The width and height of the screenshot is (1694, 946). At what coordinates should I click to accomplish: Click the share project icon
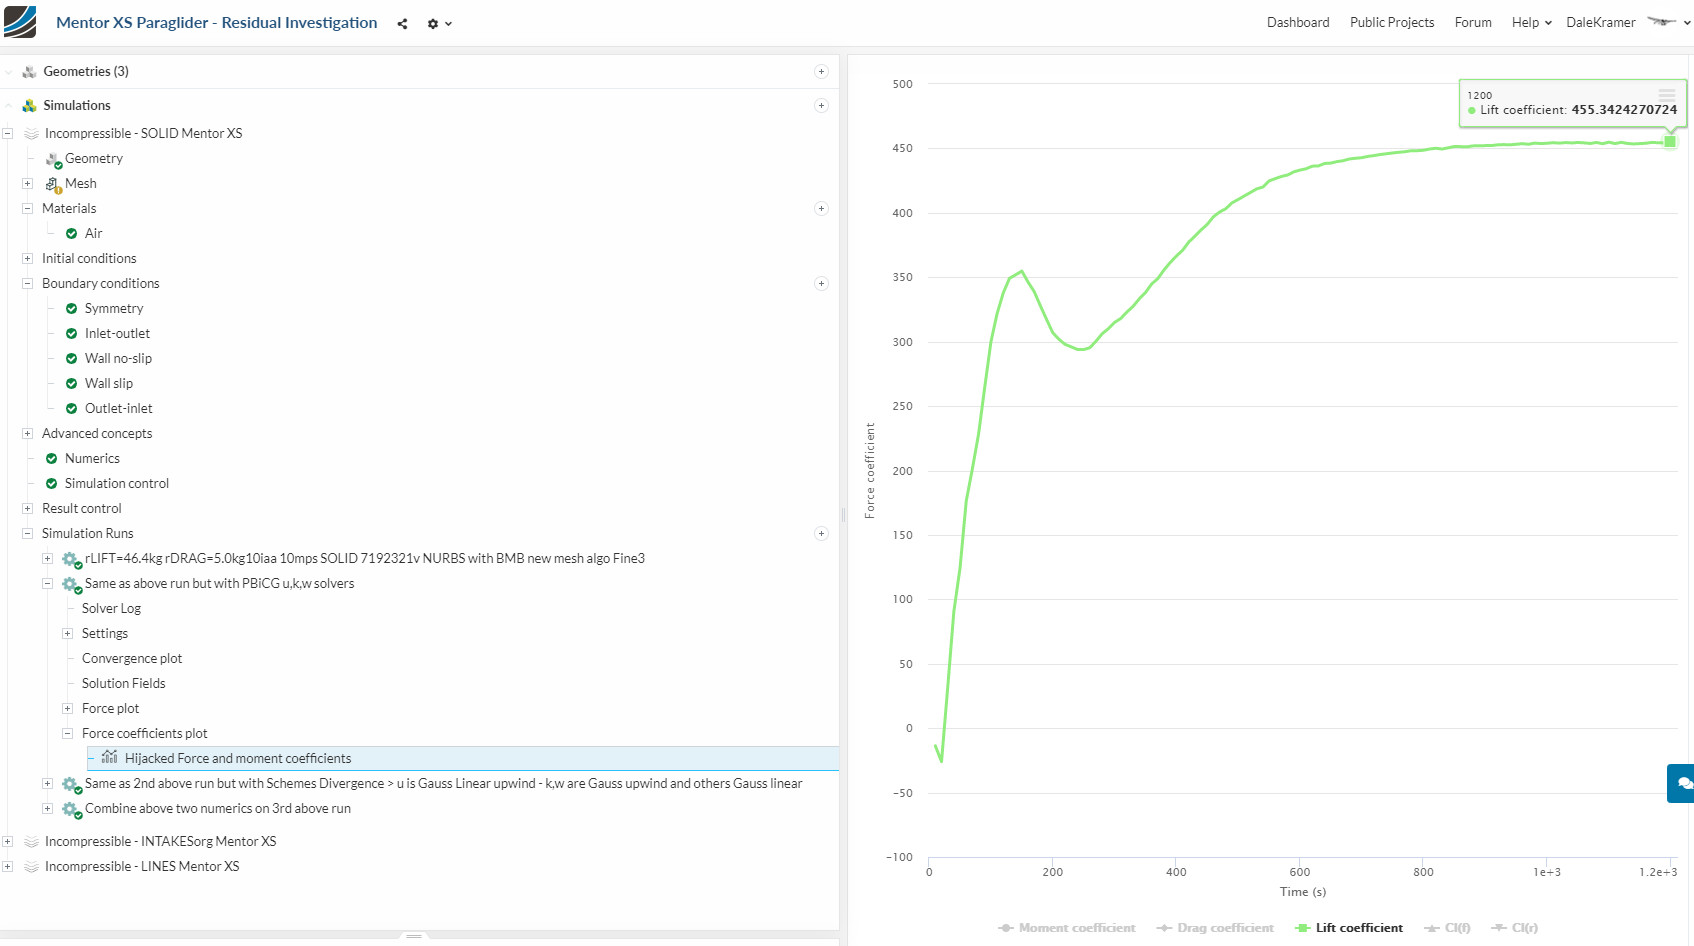tap(402, 24)
